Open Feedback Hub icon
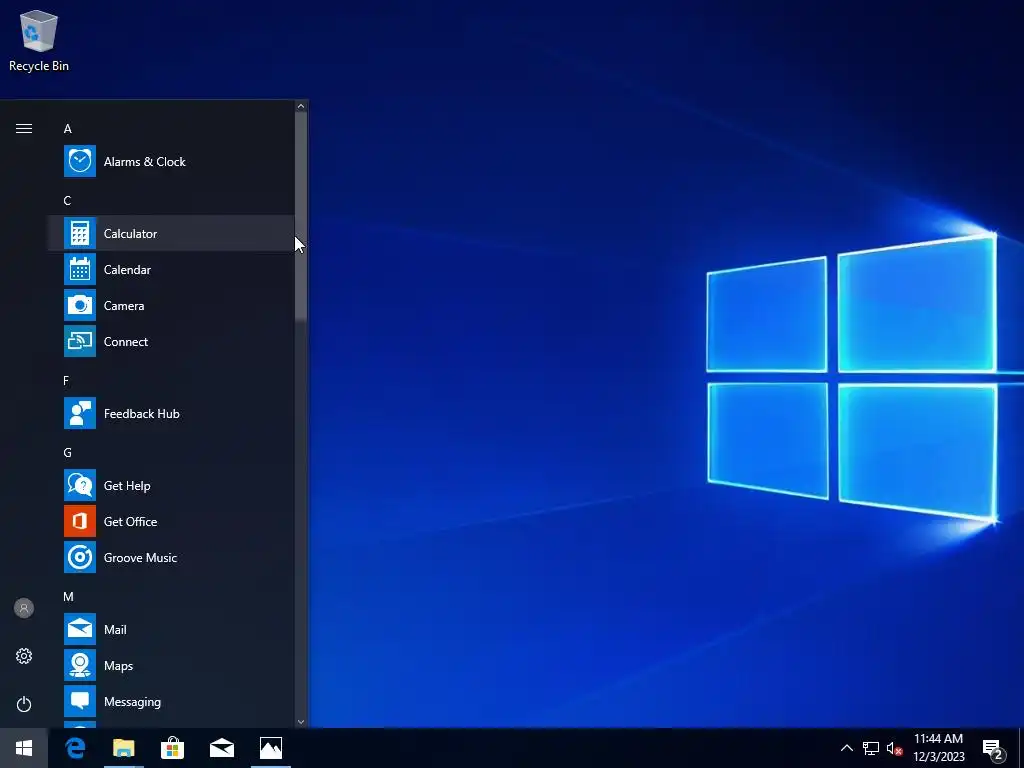Viewport: 1024px width, 768px height. (x=80, y=413)
